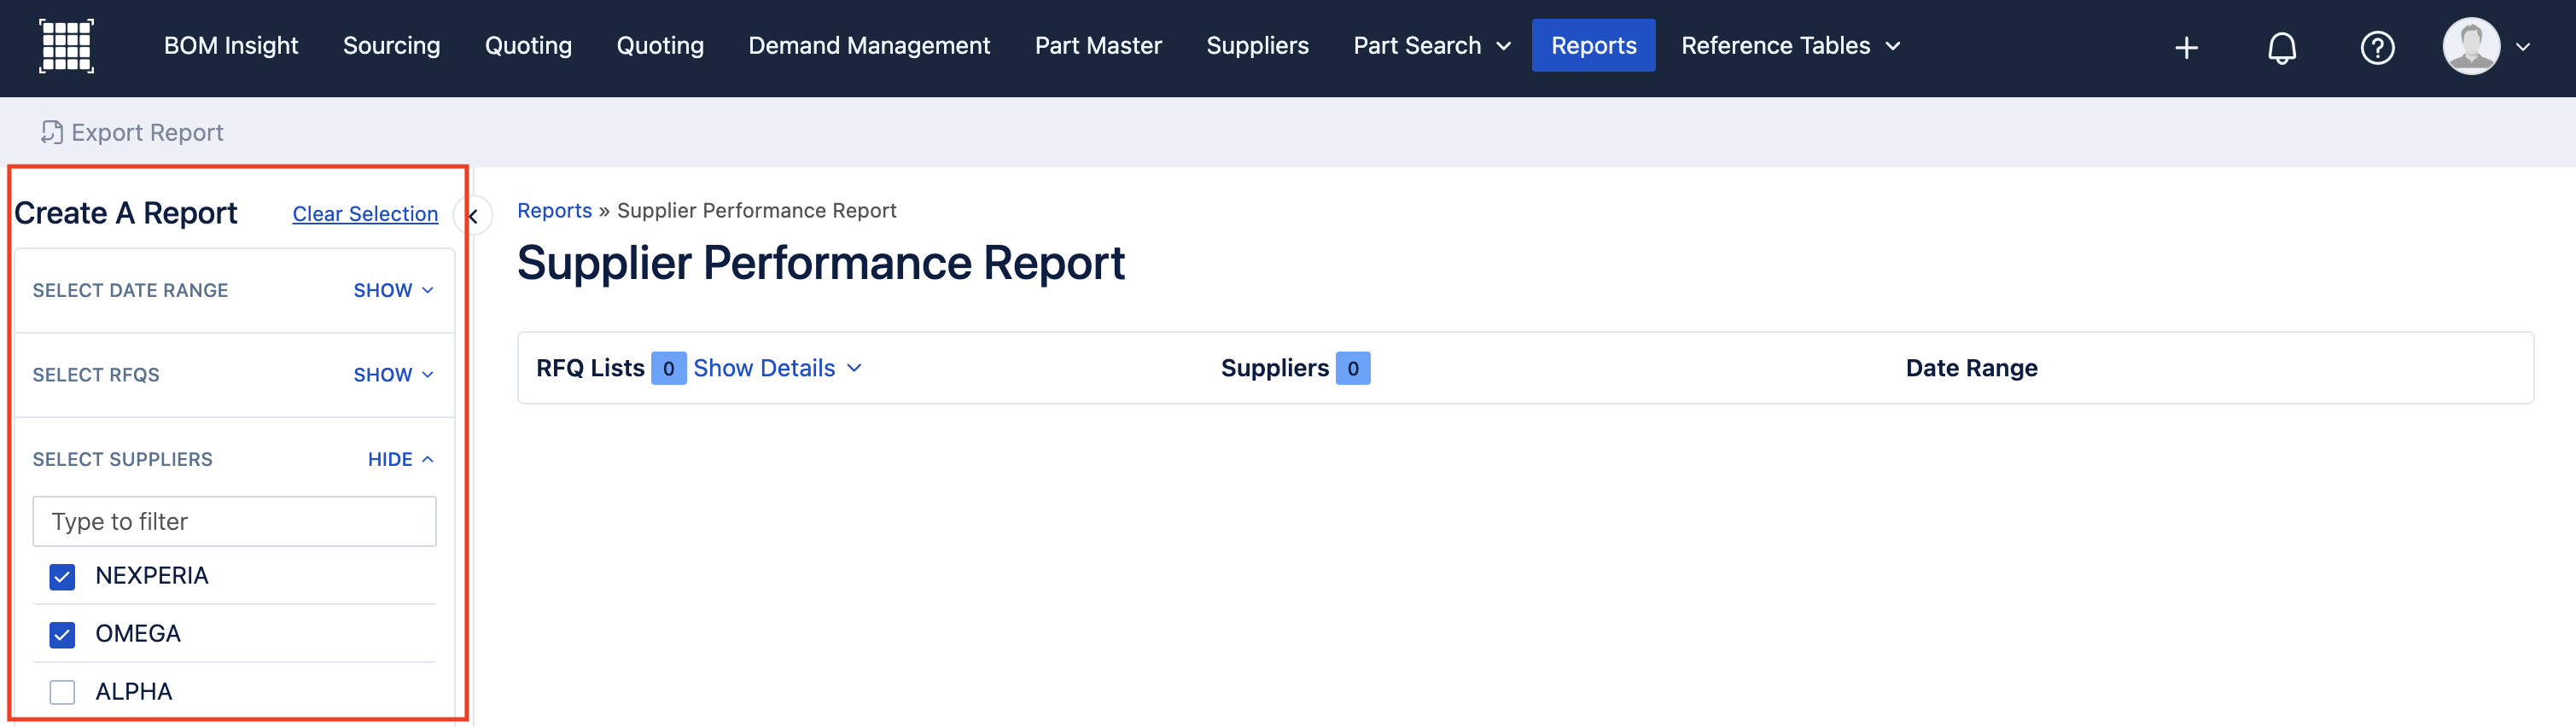
Task: Open the help question mark icon
Action: 2376,47
